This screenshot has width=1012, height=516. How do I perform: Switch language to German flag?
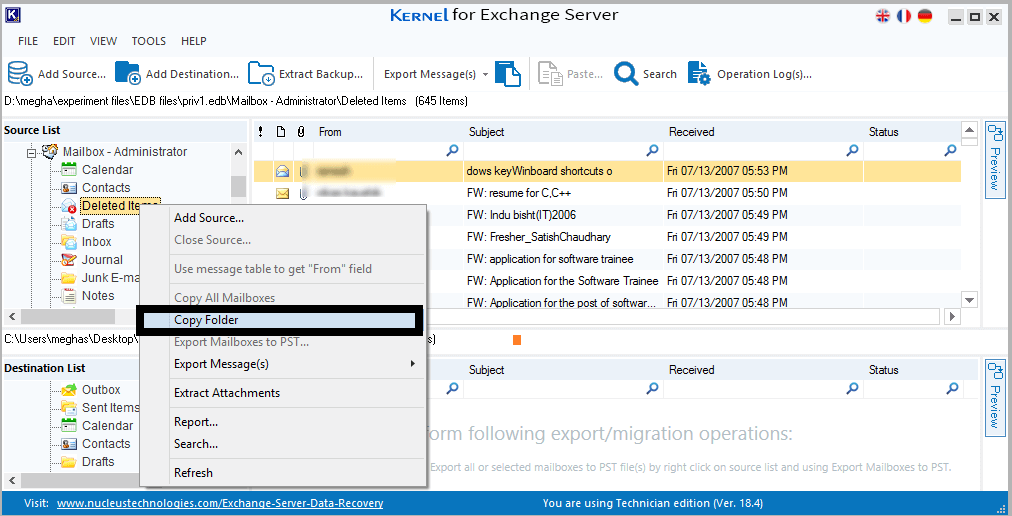(x=925, y=16)
